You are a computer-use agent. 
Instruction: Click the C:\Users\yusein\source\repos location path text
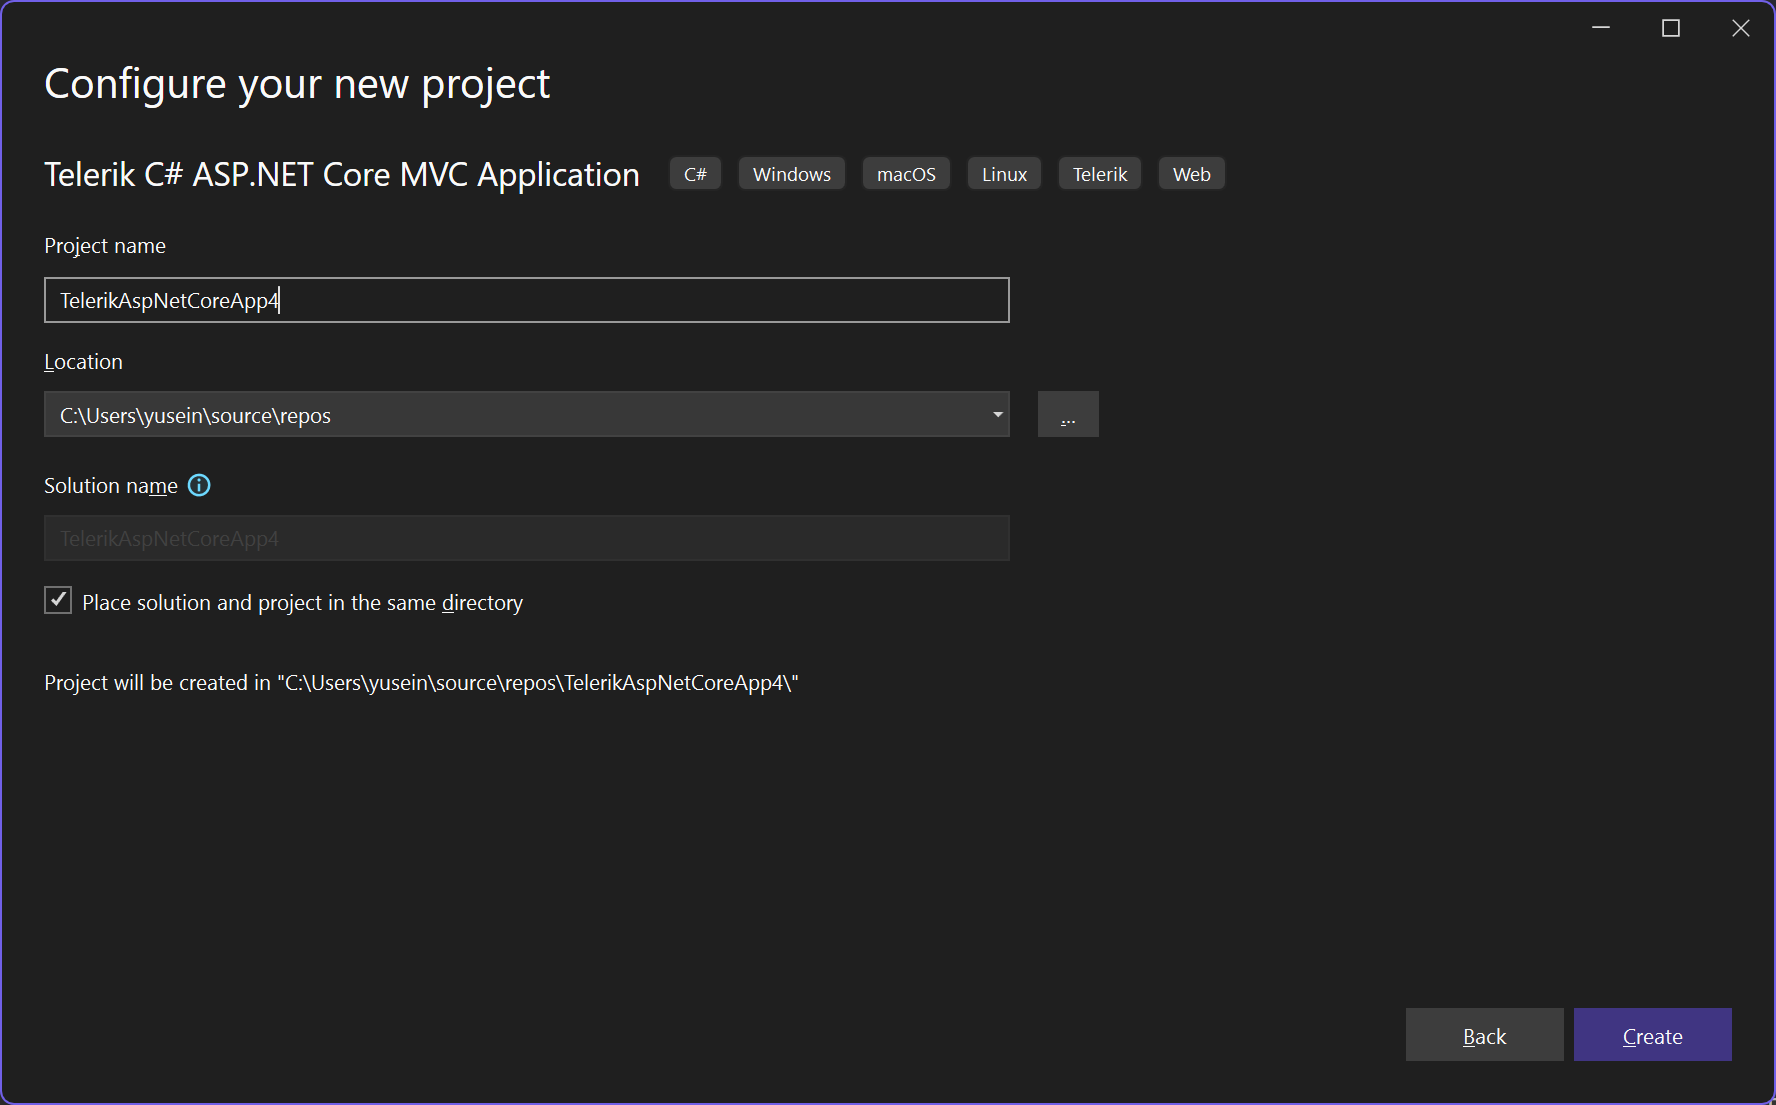click(x=195, y=416)
